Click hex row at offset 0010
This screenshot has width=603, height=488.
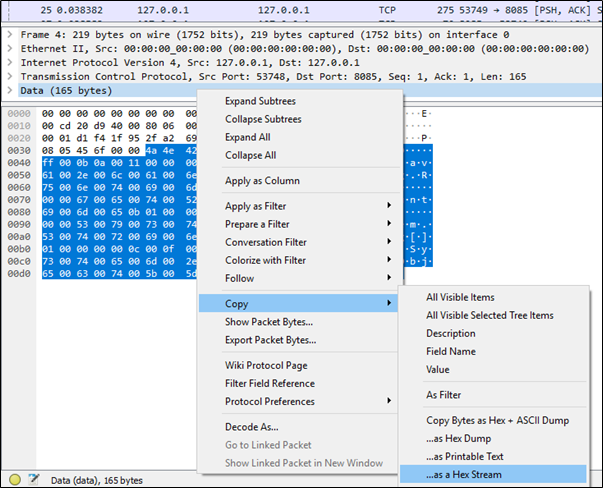click(x=119, y=126)
